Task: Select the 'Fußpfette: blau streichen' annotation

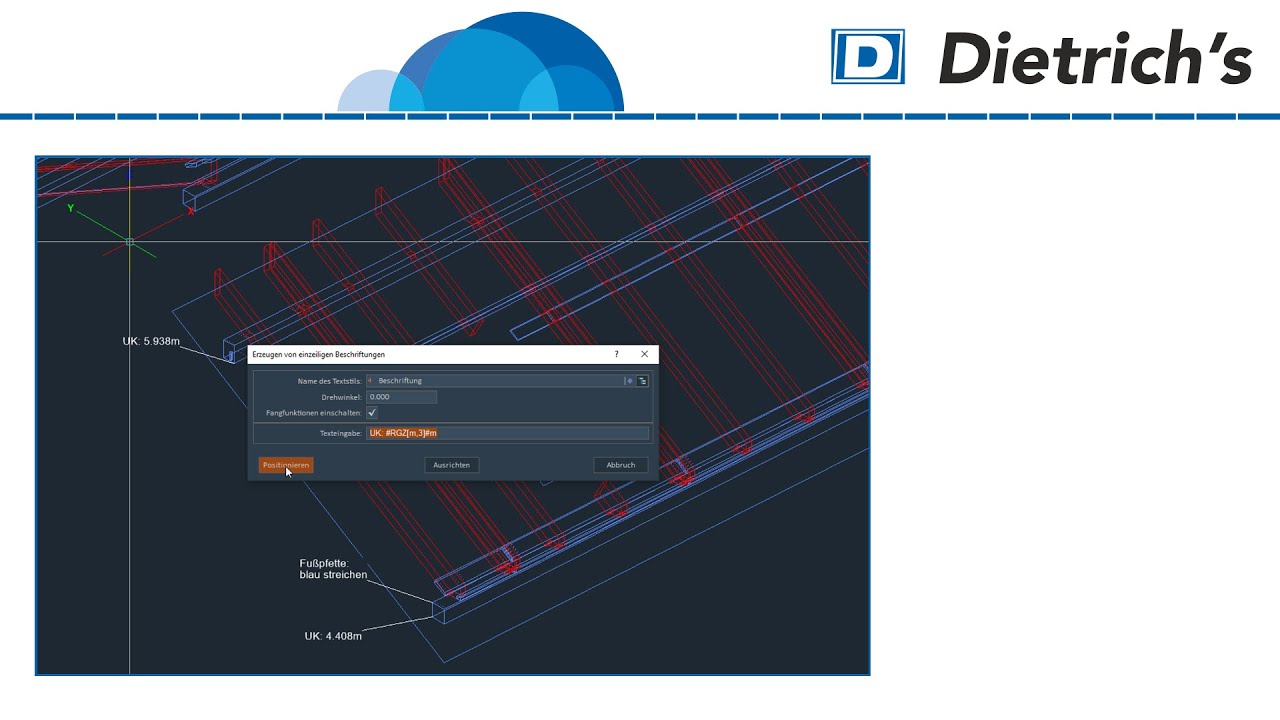Action: click(x=333, y=569)
